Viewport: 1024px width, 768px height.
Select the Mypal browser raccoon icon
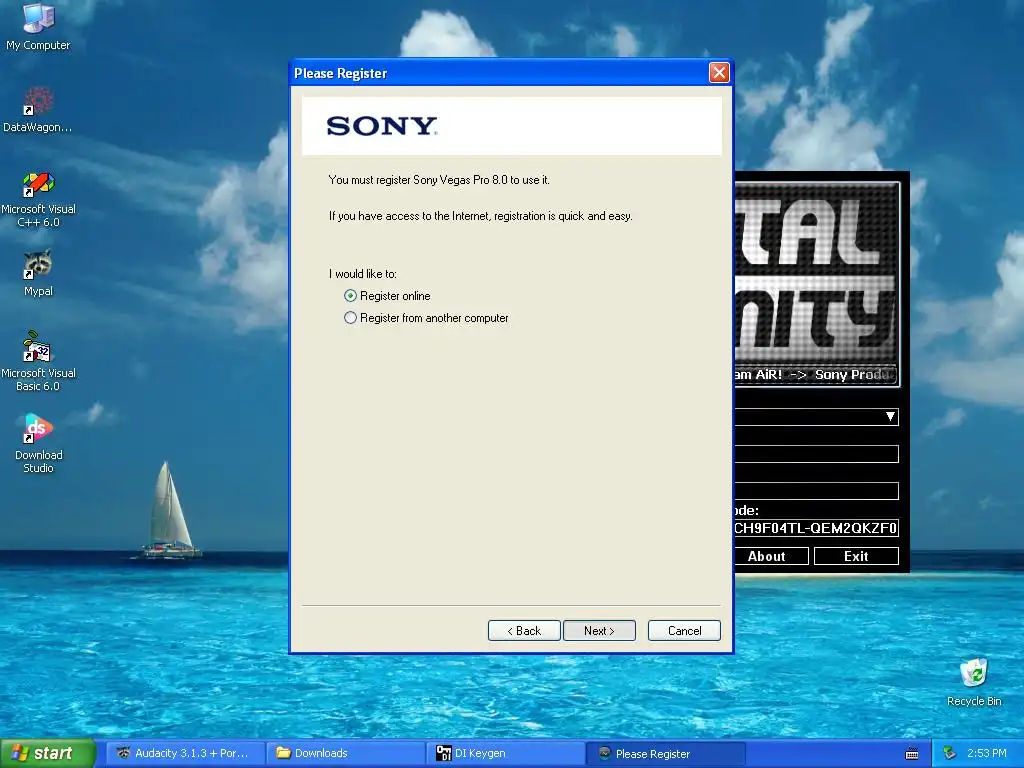(38, 273)
